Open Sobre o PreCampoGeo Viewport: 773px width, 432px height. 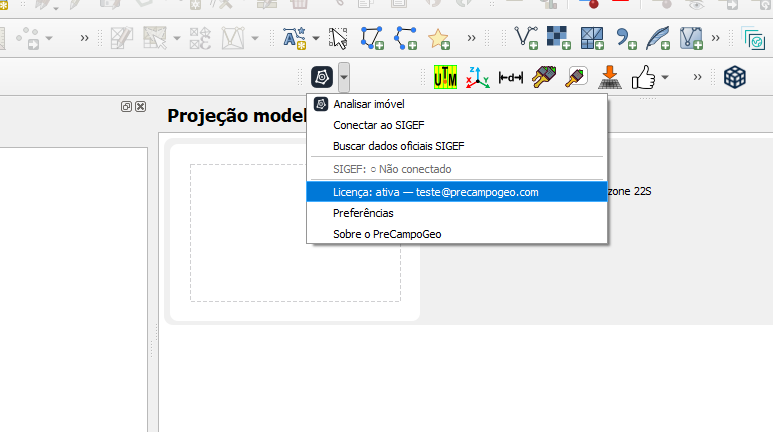coord(457,234)
